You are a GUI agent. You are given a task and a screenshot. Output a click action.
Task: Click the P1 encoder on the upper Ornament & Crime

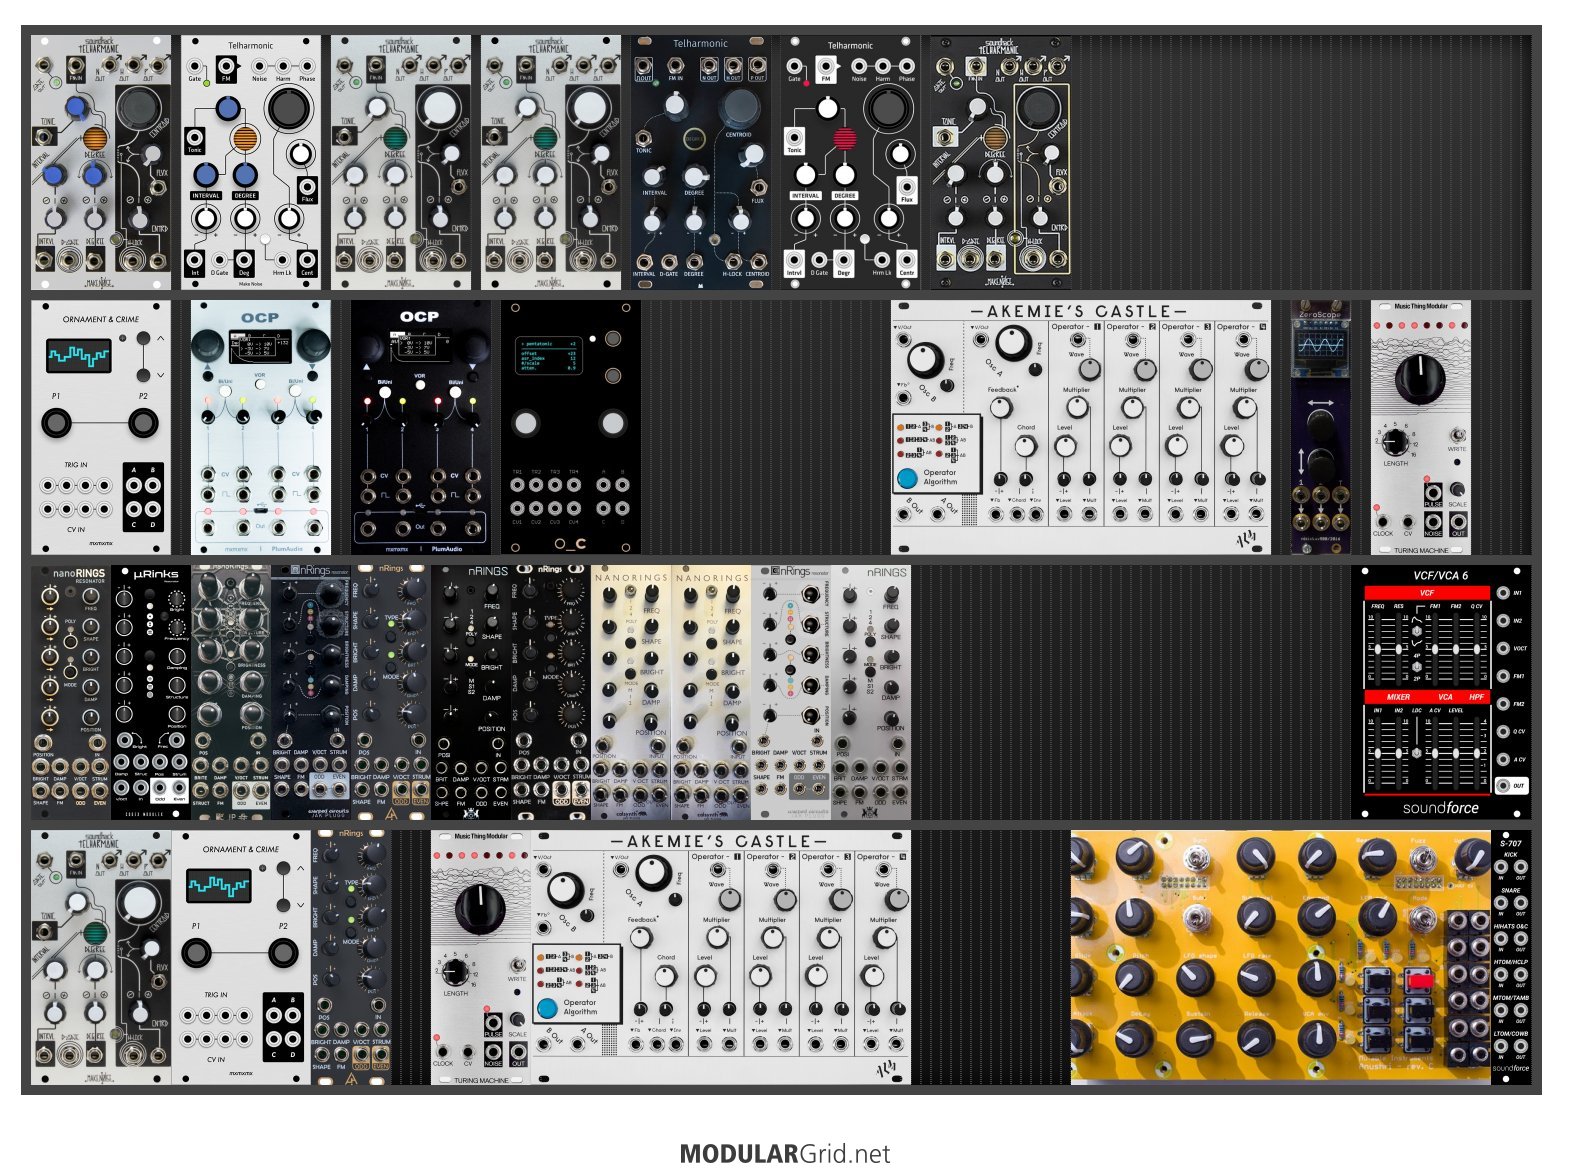[x=57, y=423]
